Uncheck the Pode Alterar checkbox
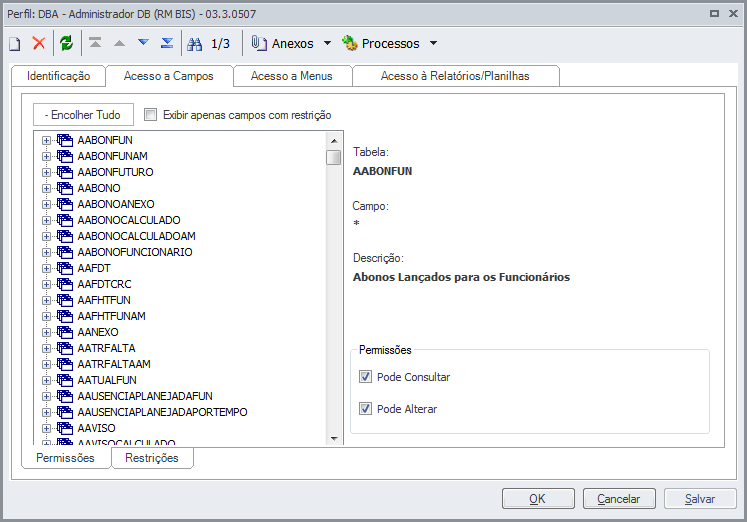Screen dimensions: 747x522 pos(366,409)
